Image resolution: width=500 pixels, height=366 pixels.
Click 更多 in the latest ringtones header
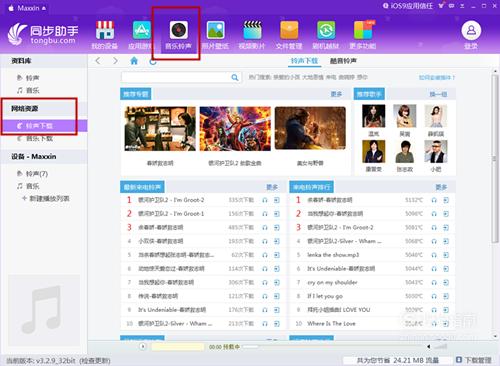pos(272,187)
